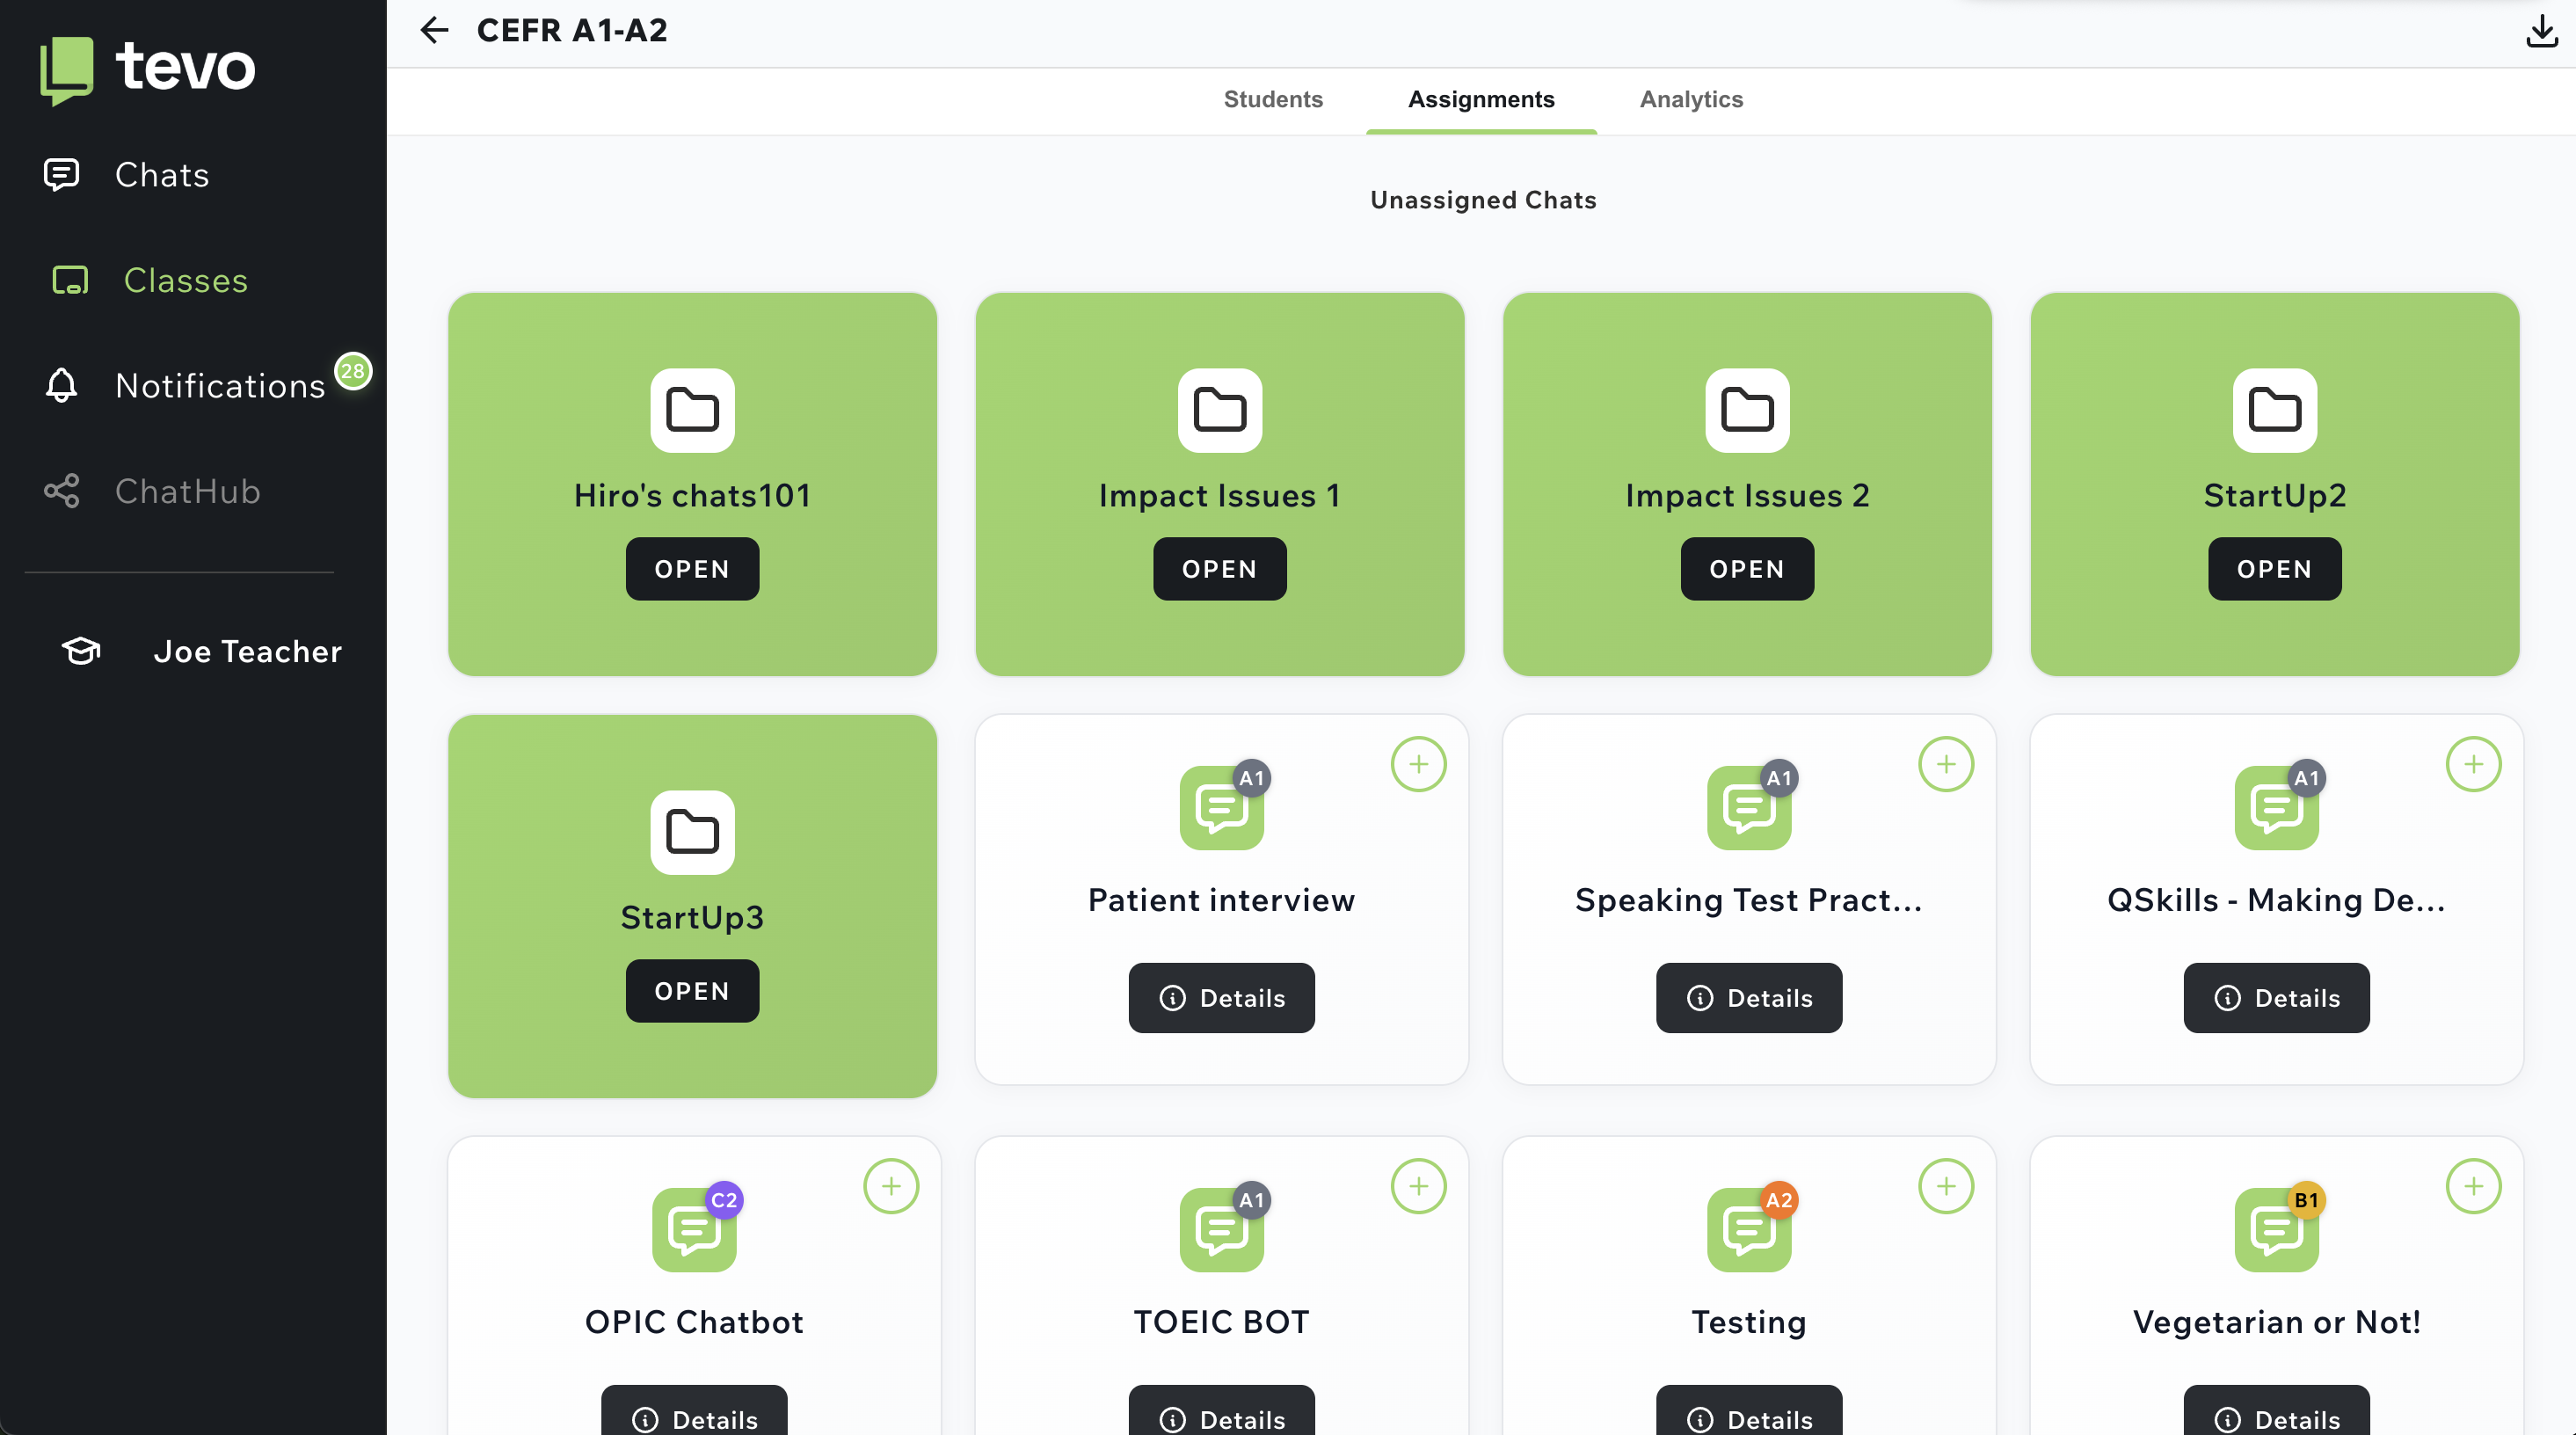
Task: View Details of Speaking Test Pract...
Action: tap(1749, 998)
